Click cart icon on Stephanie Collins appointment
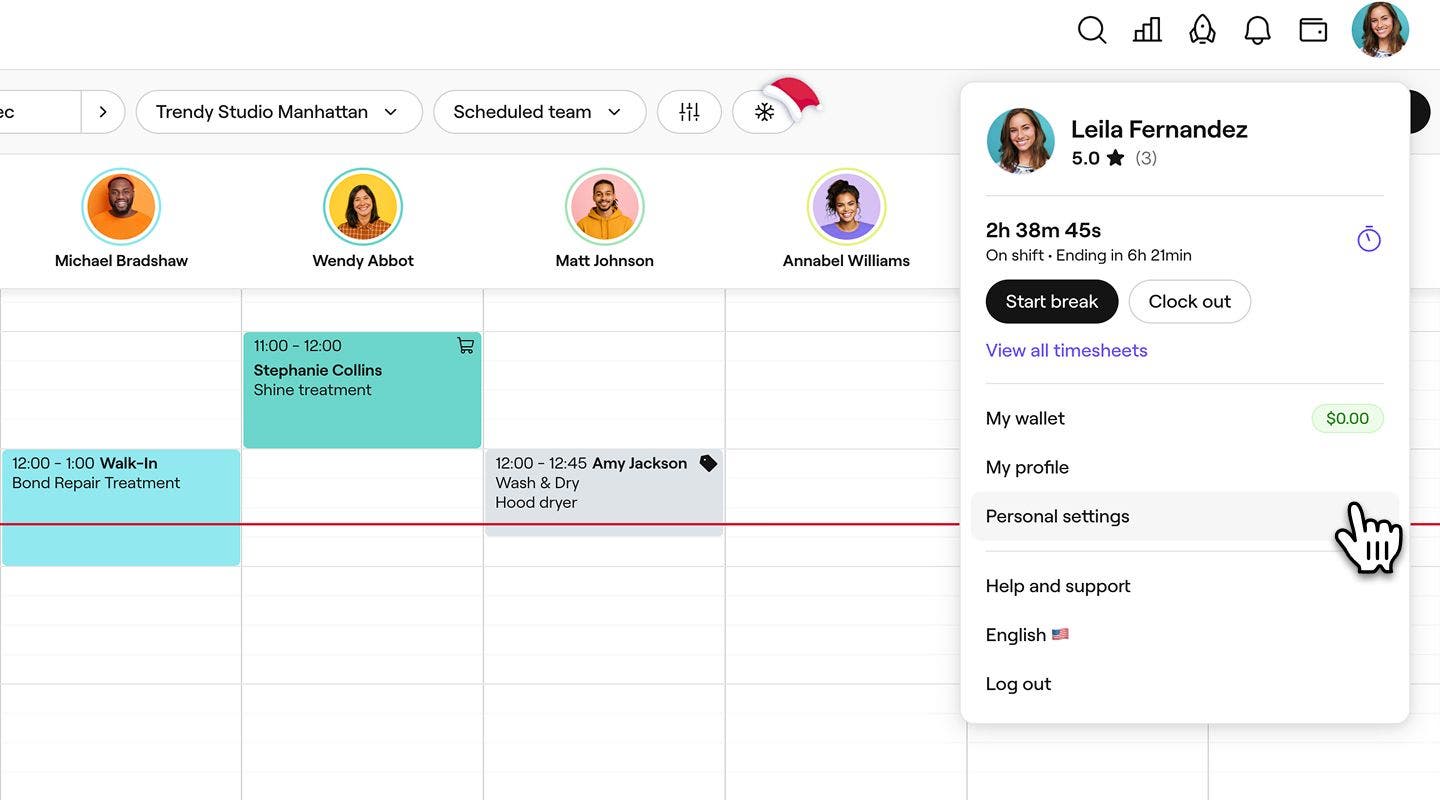 [465, 345]
